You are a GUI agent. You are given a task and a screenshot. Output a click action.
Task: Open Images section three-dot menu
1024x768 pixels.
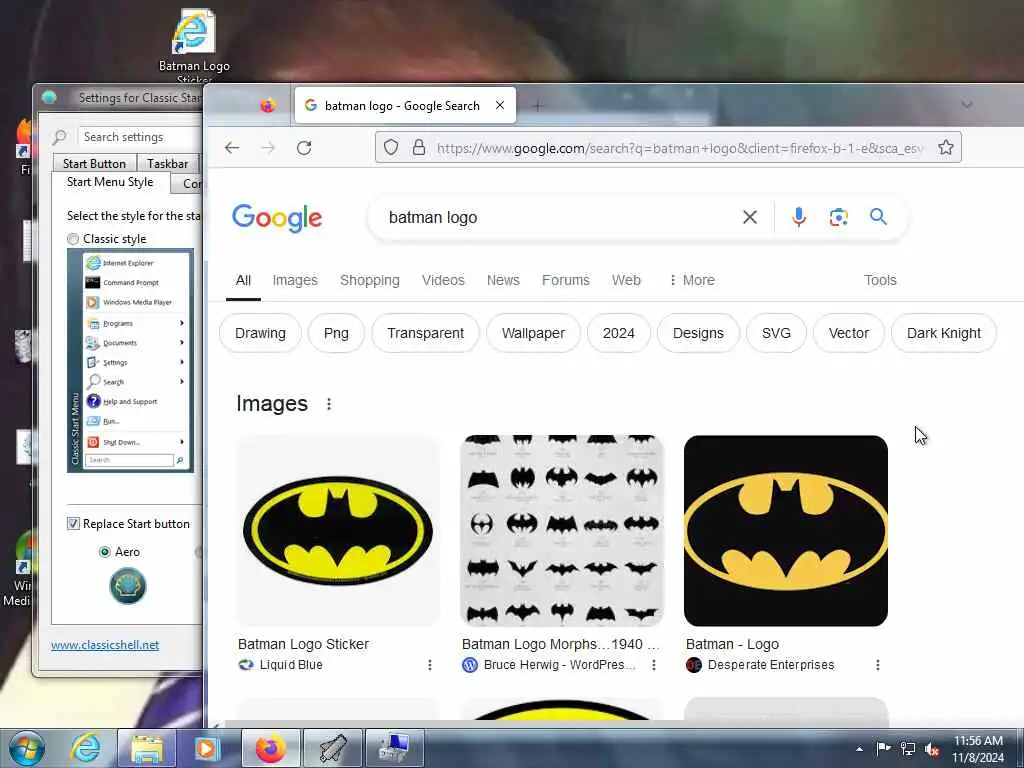[x=328, y=404]
